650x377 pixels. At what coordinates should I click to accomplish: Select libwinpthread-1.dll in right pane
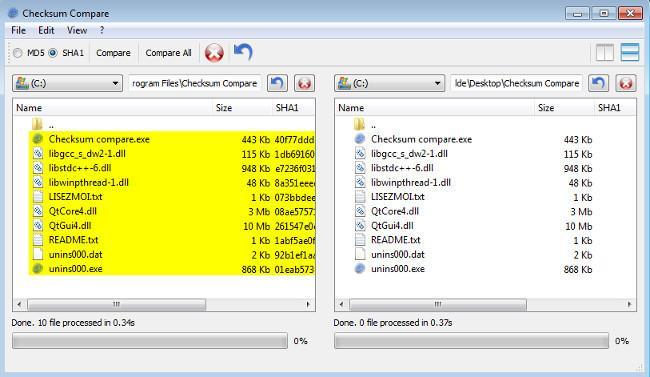point(411,182)
